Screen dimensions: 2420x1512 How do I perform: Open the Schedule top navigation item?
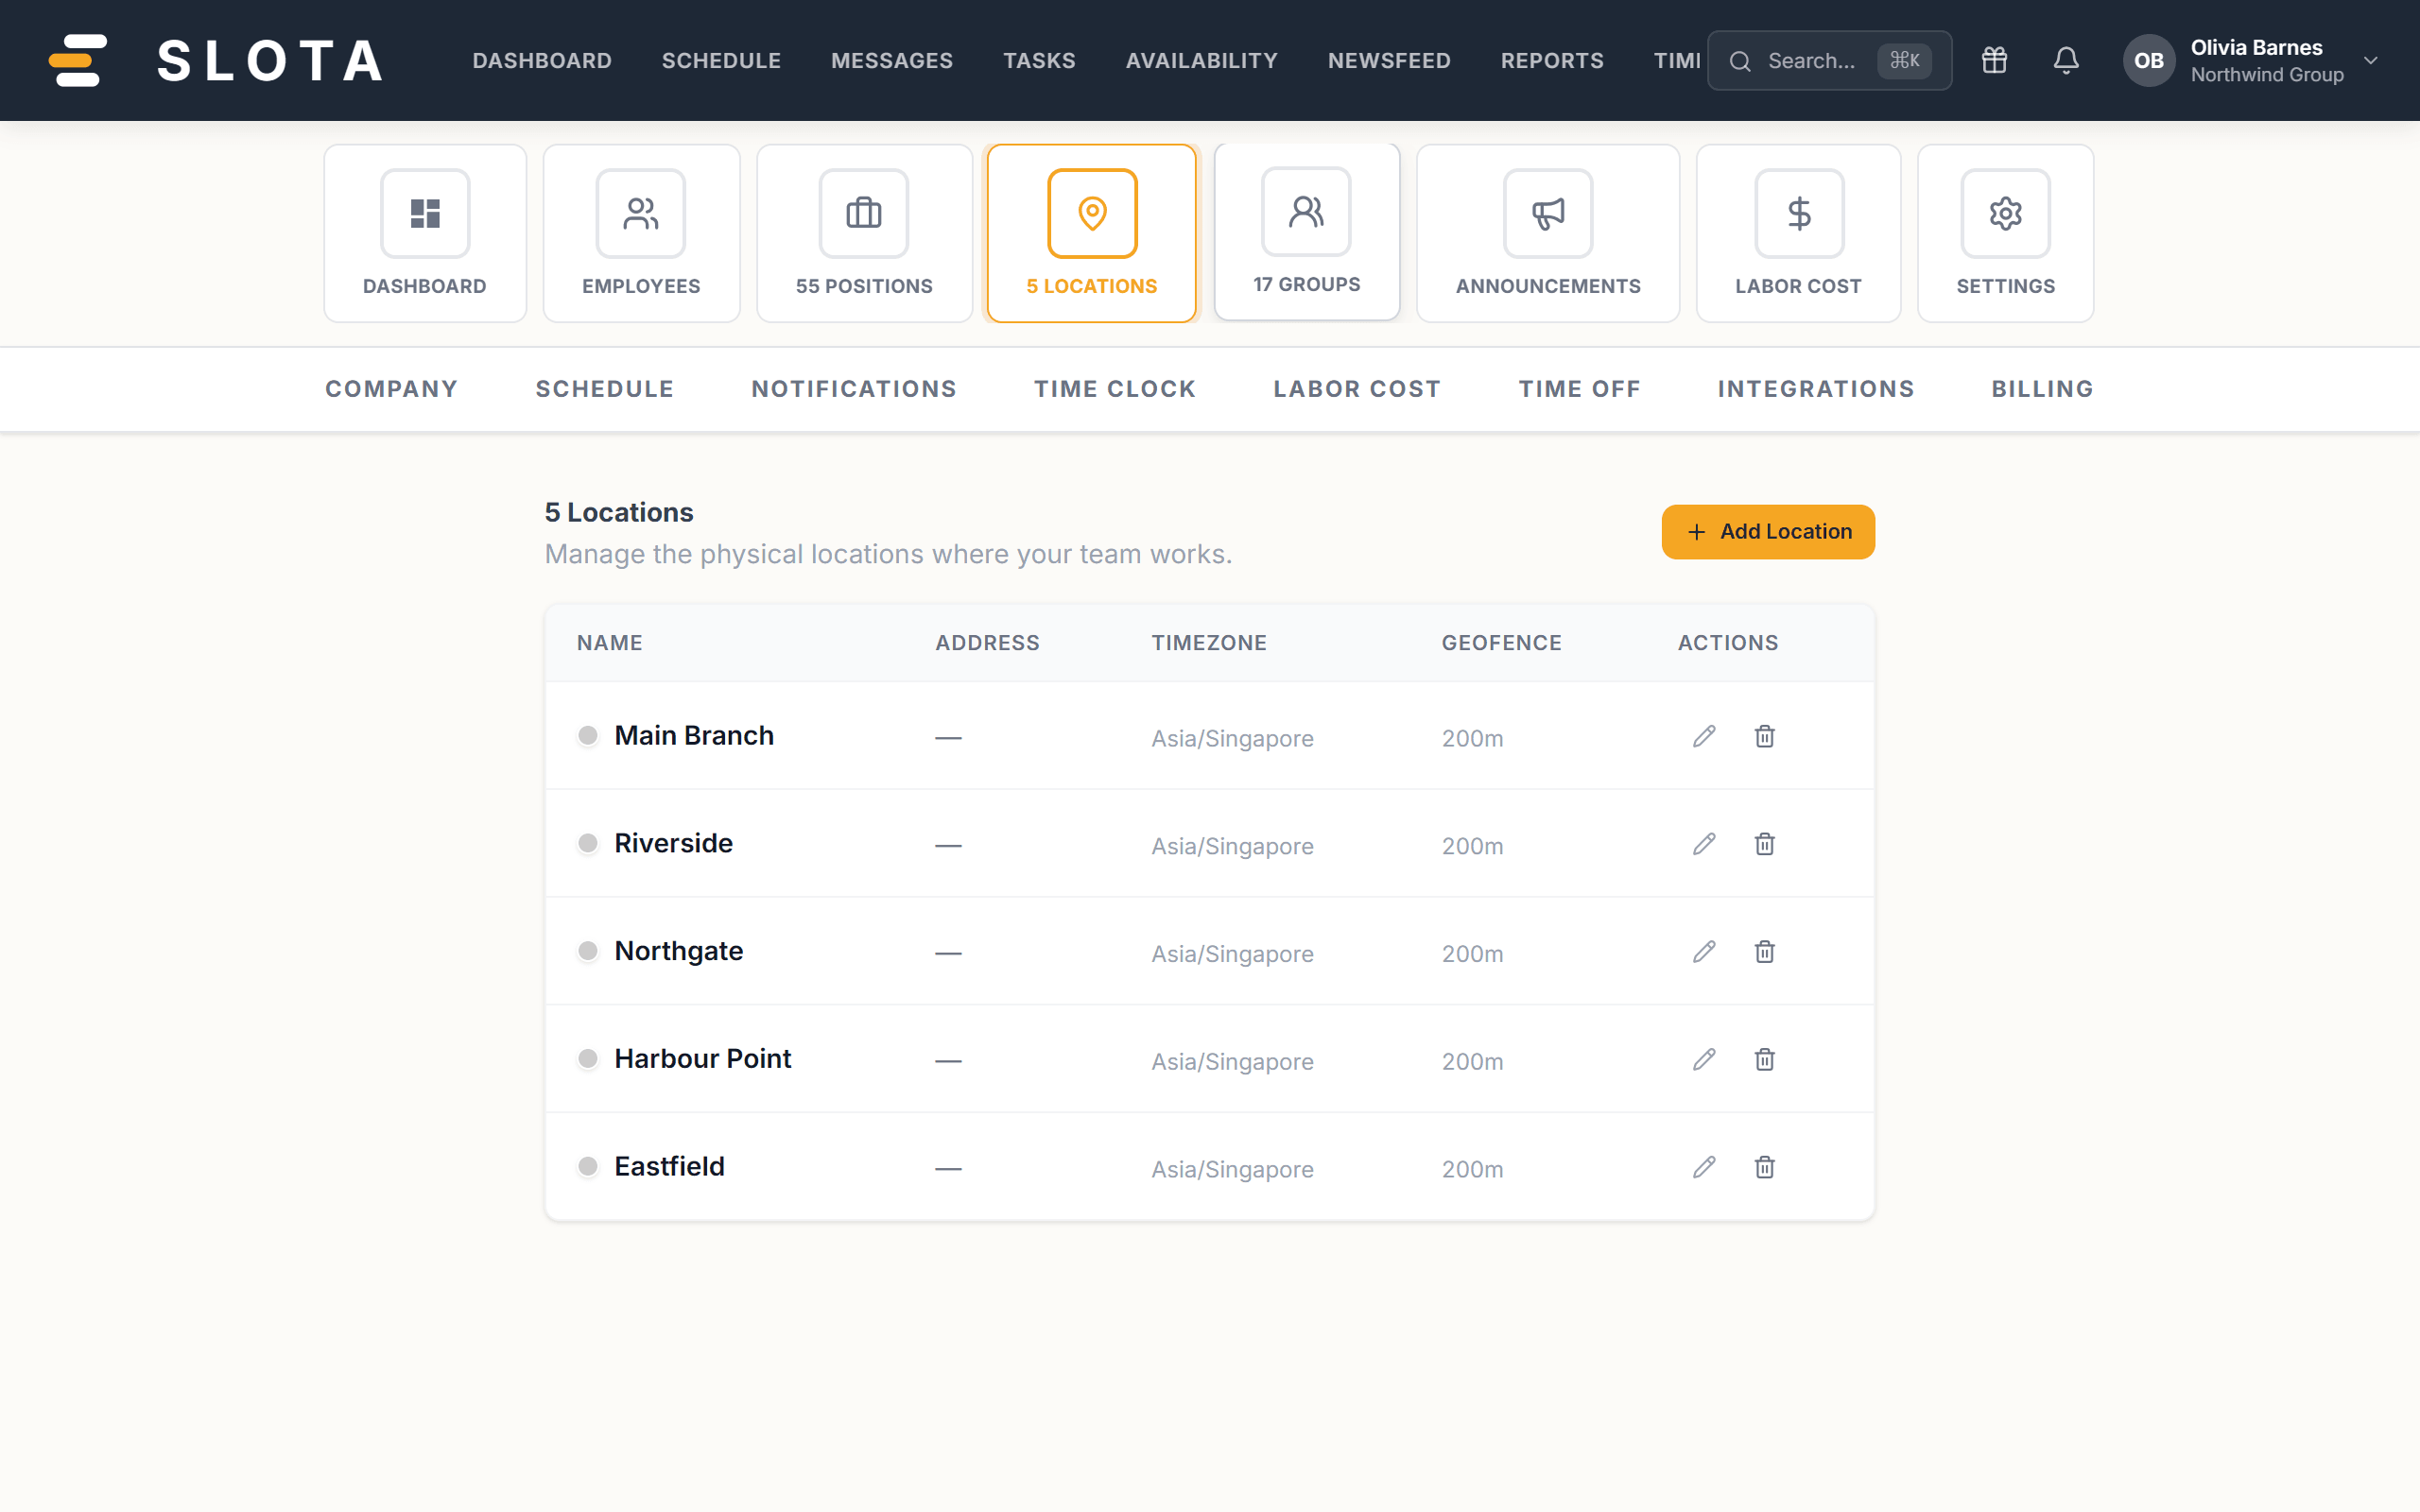(x=721, y=60)
